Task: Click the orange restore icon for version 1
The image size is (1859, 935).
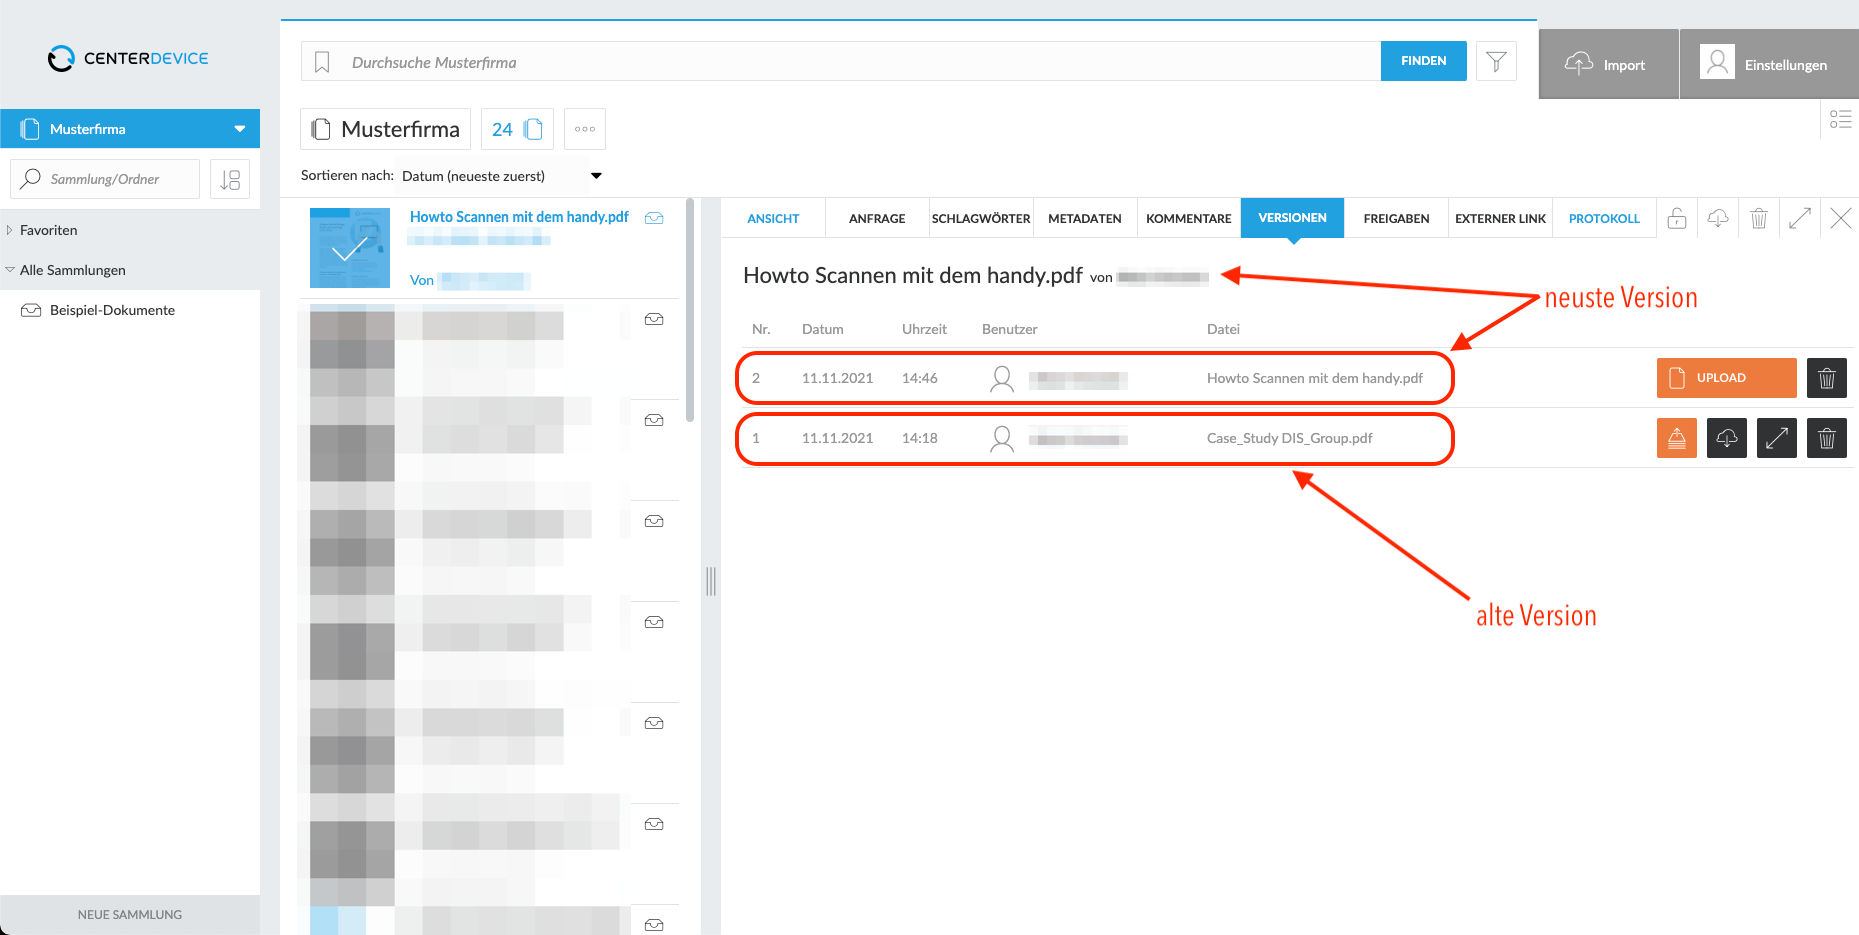Action: click(1677, 438)
